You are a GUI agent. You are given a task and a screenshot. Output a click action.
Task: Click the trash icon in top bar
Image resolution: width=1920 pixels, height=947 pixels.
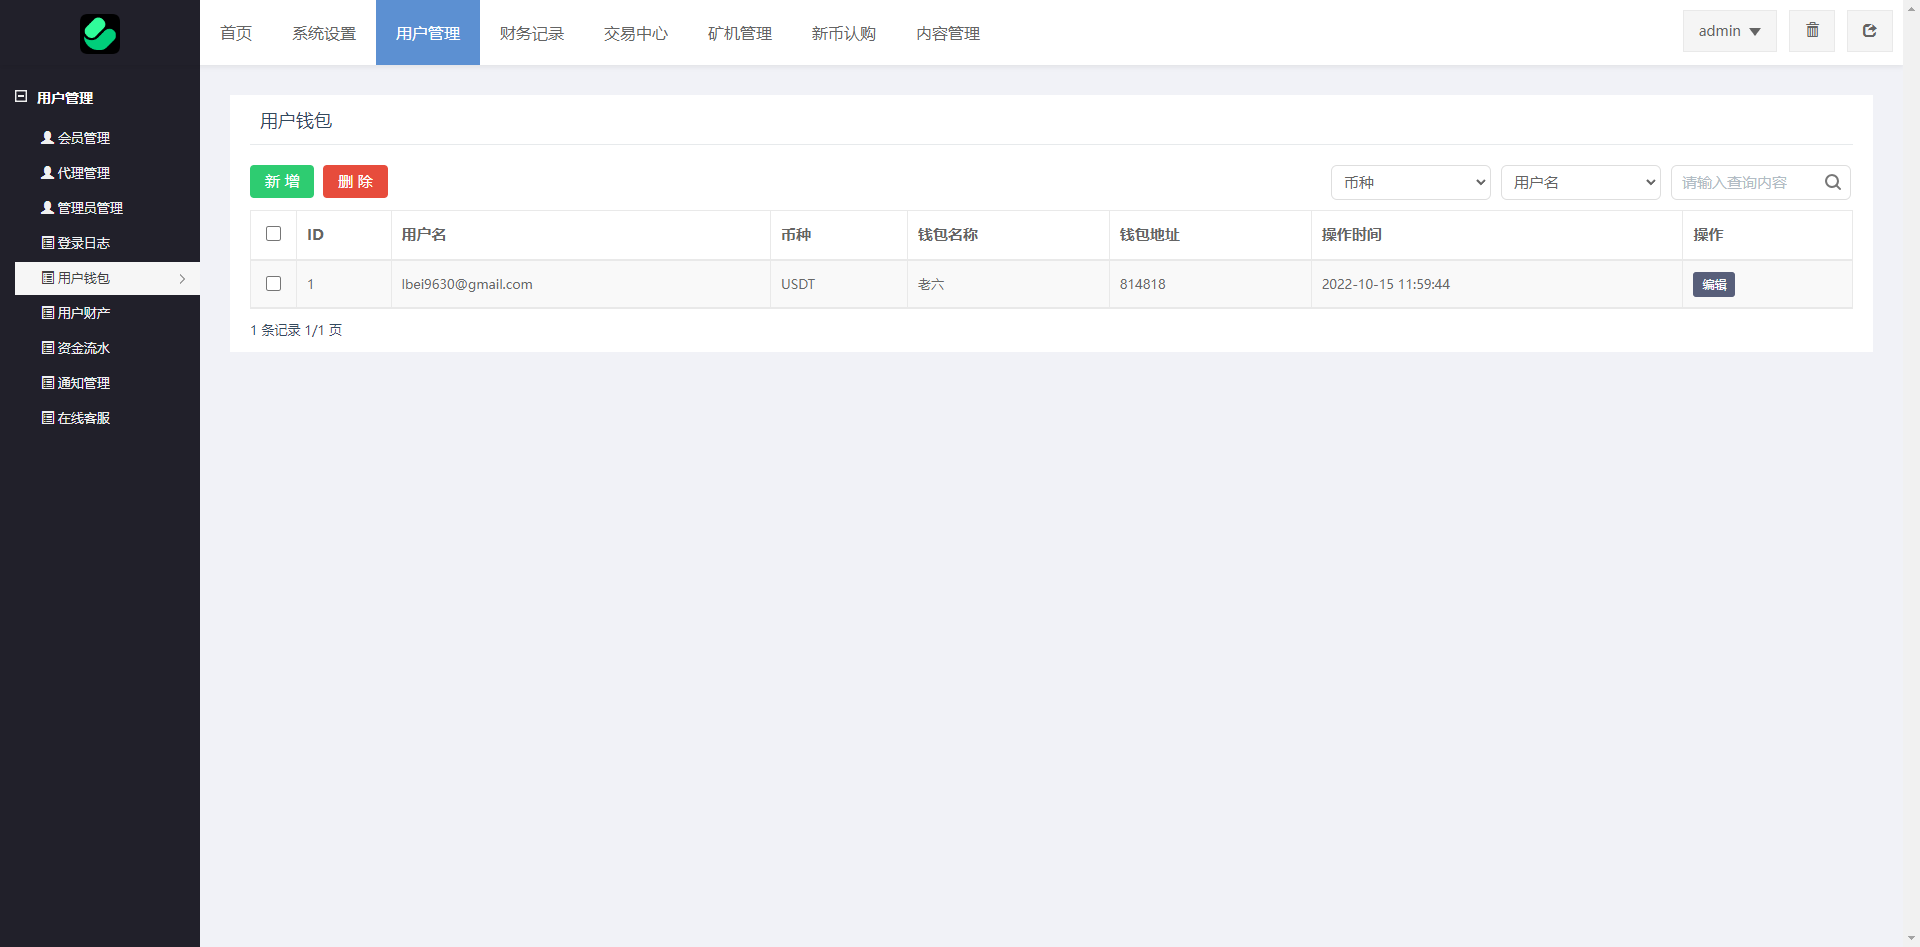pos(1812,31)
